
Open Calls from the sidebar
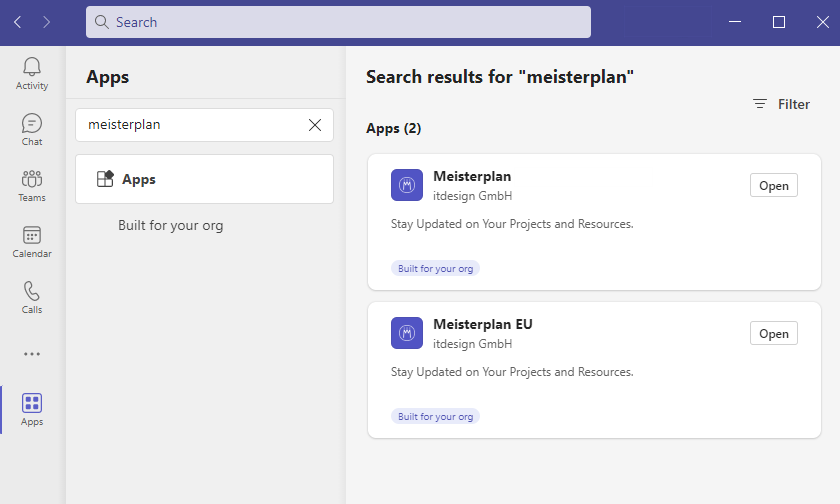point(32,298)
